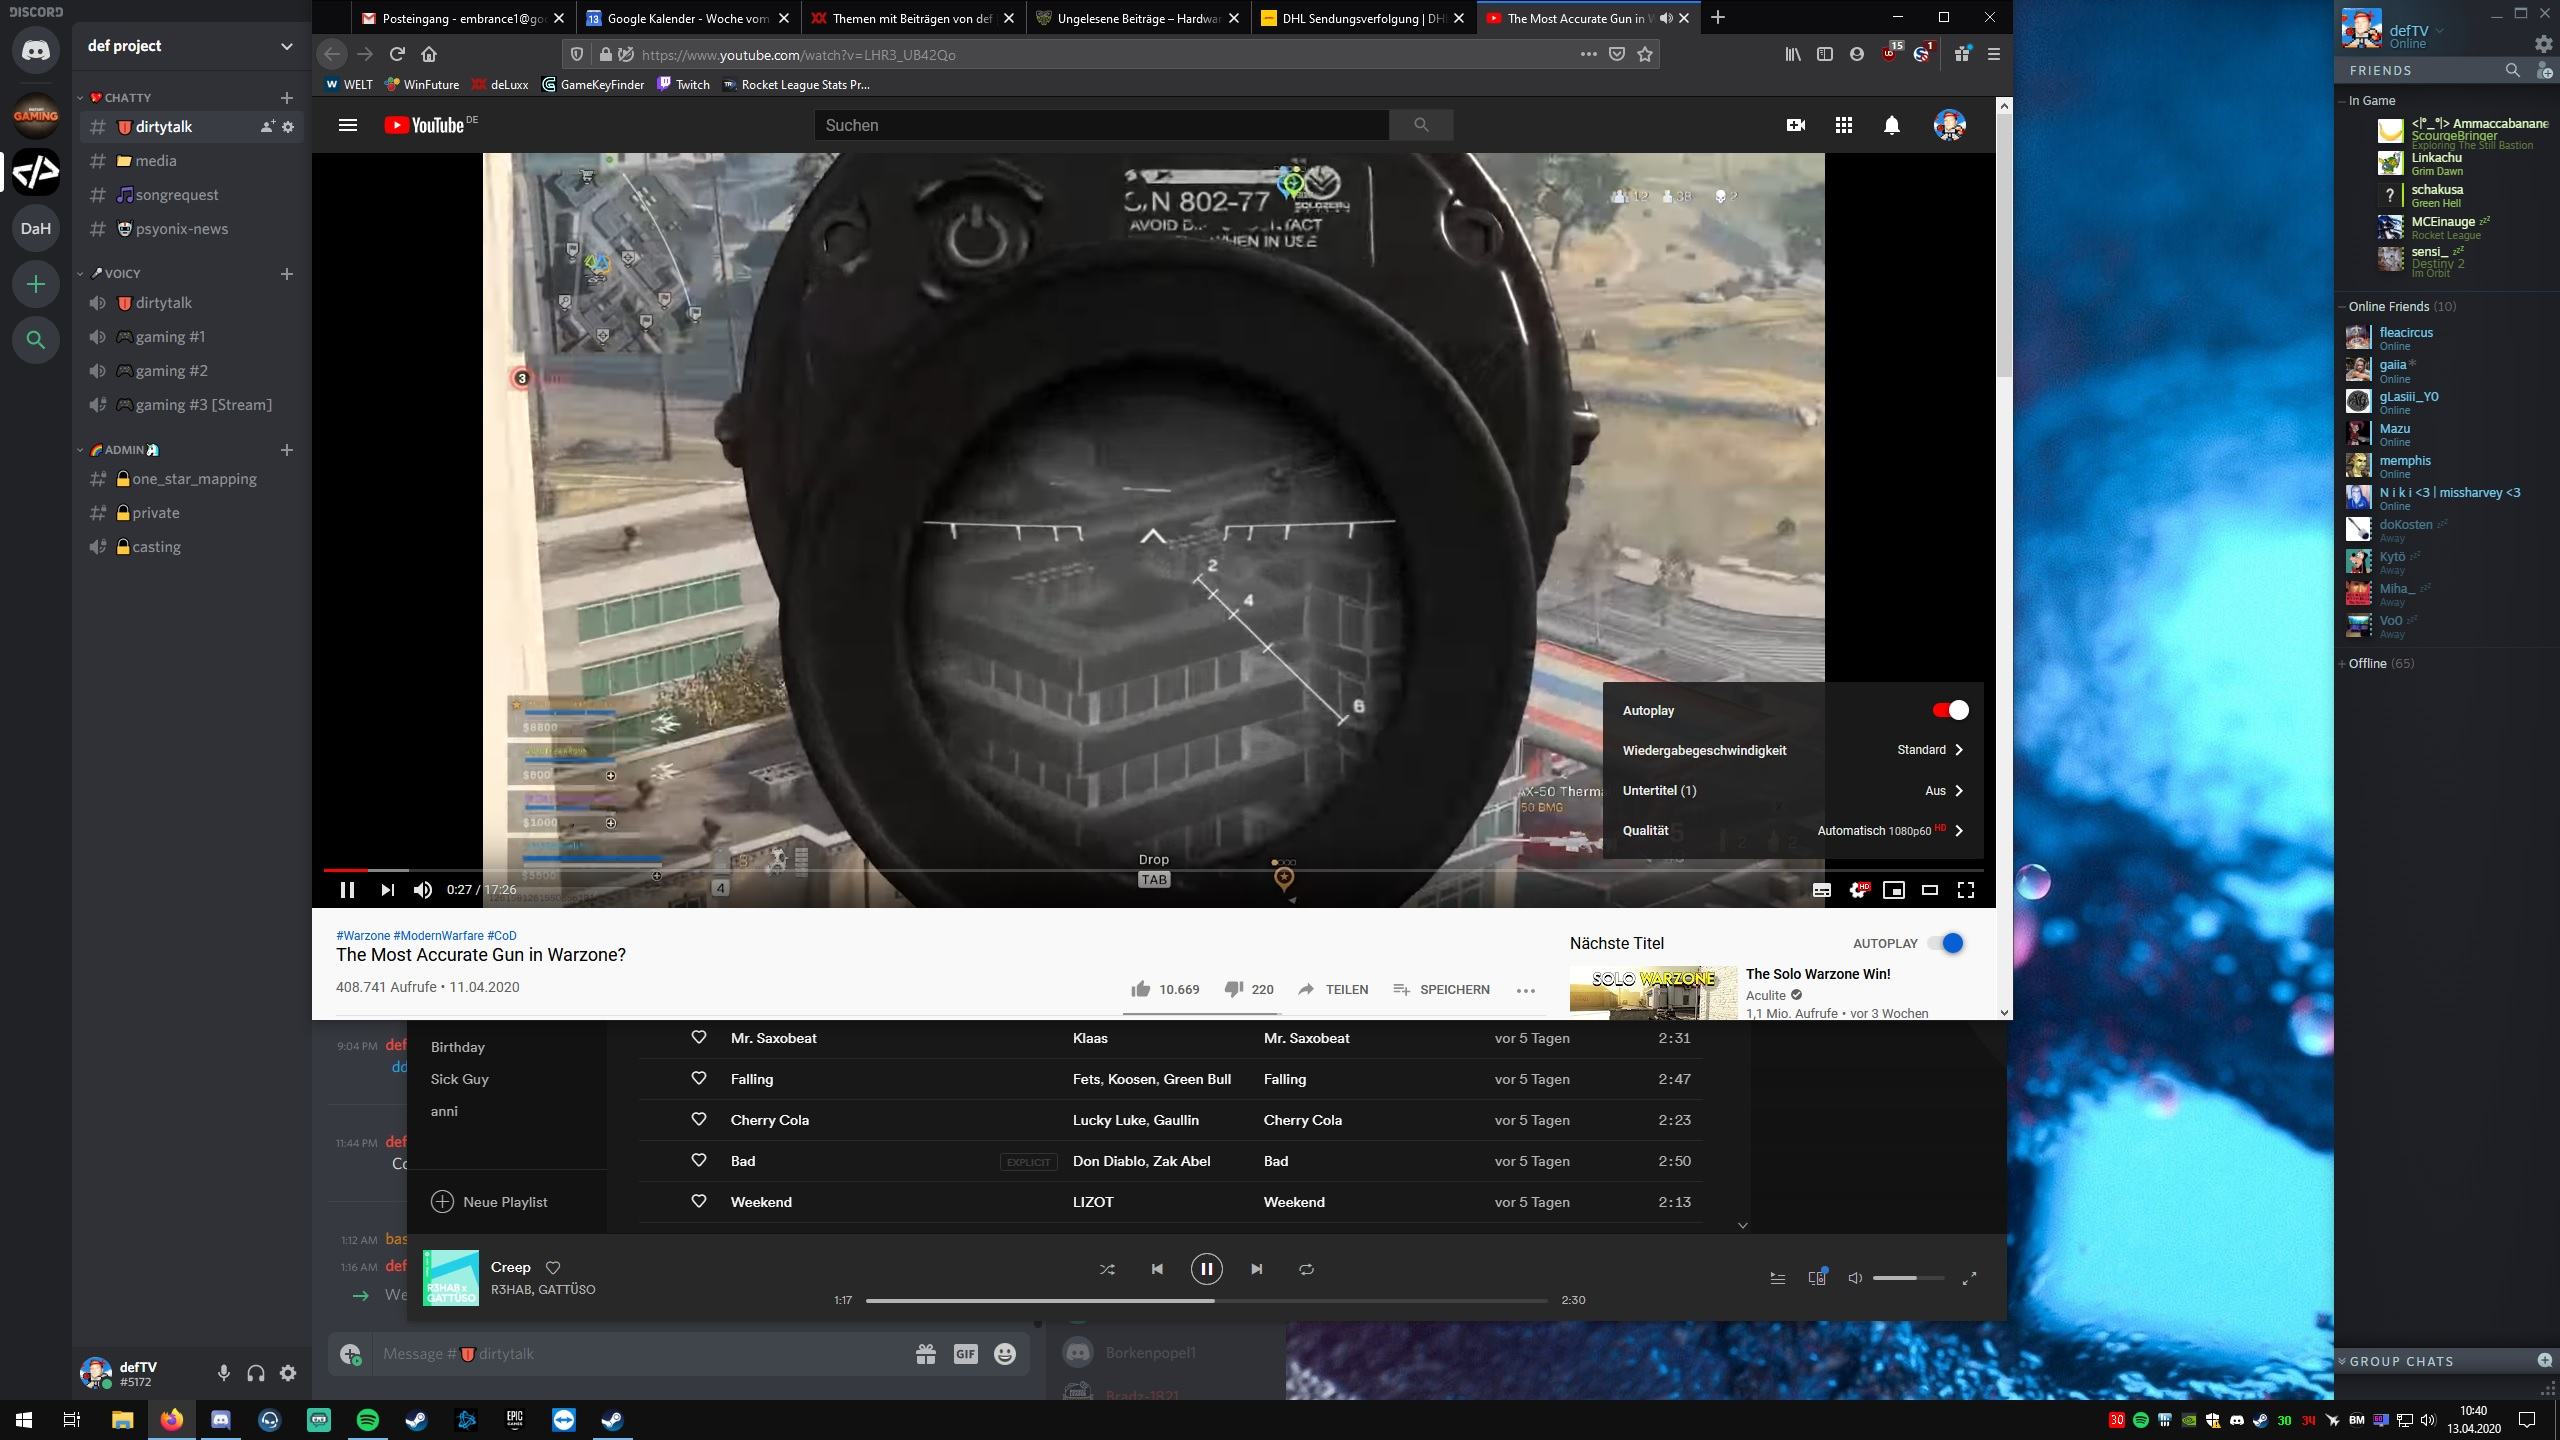The image size is (2560, 1440).
Task: Toggle Autoplay switch in player settings
Action: pos(1950,710)
